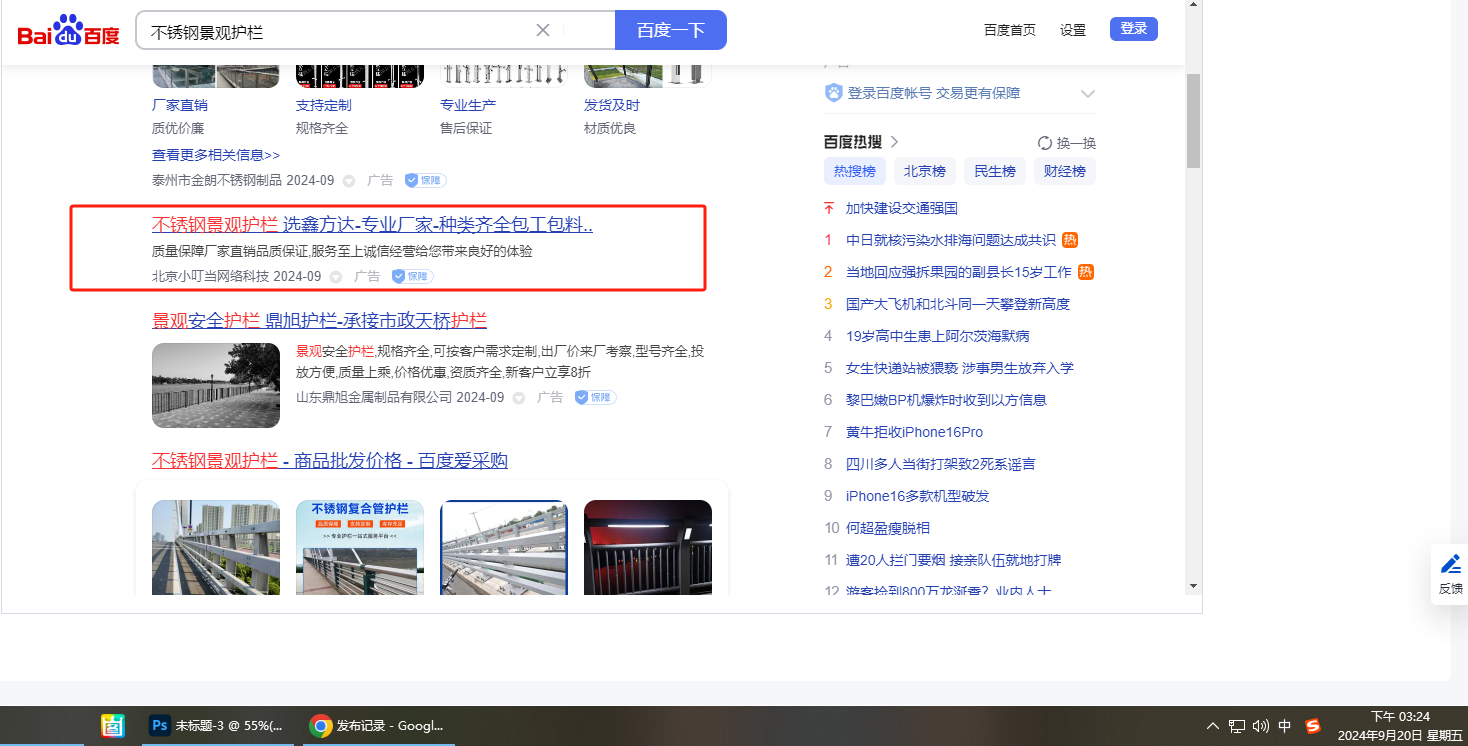Open the network status tray icon
This screenshot has height=746, width=1468.
click(x=1237, y=726)
